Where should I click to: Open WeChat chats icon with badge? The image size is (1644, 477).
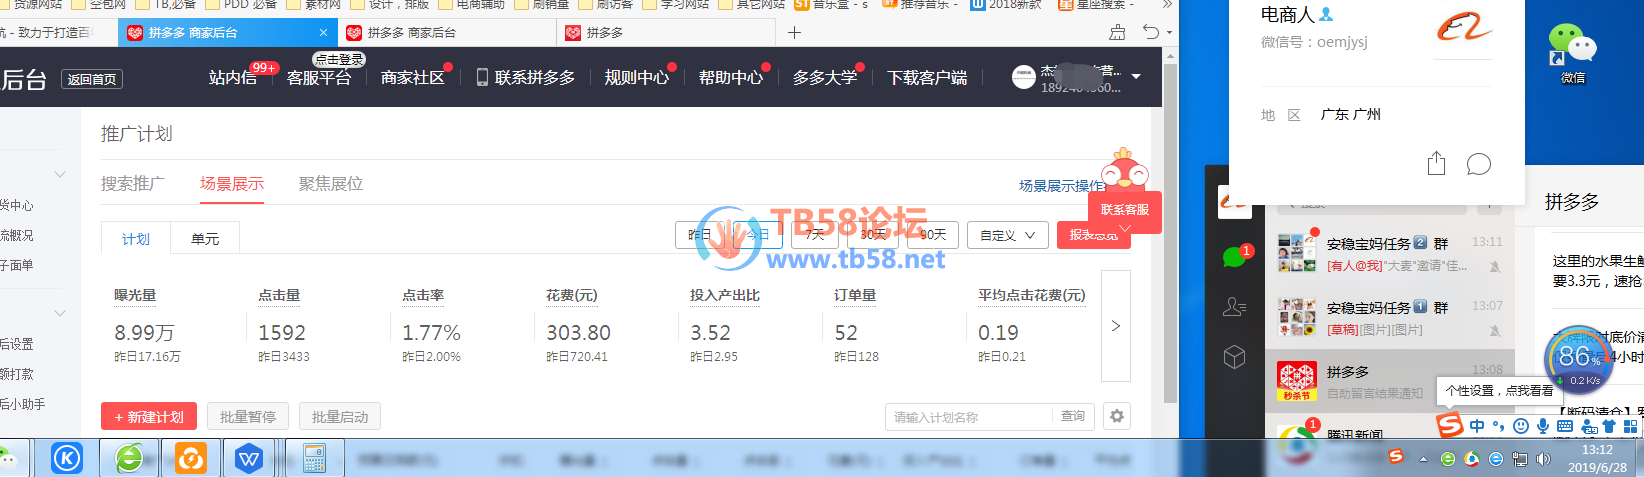point(1235,257)
